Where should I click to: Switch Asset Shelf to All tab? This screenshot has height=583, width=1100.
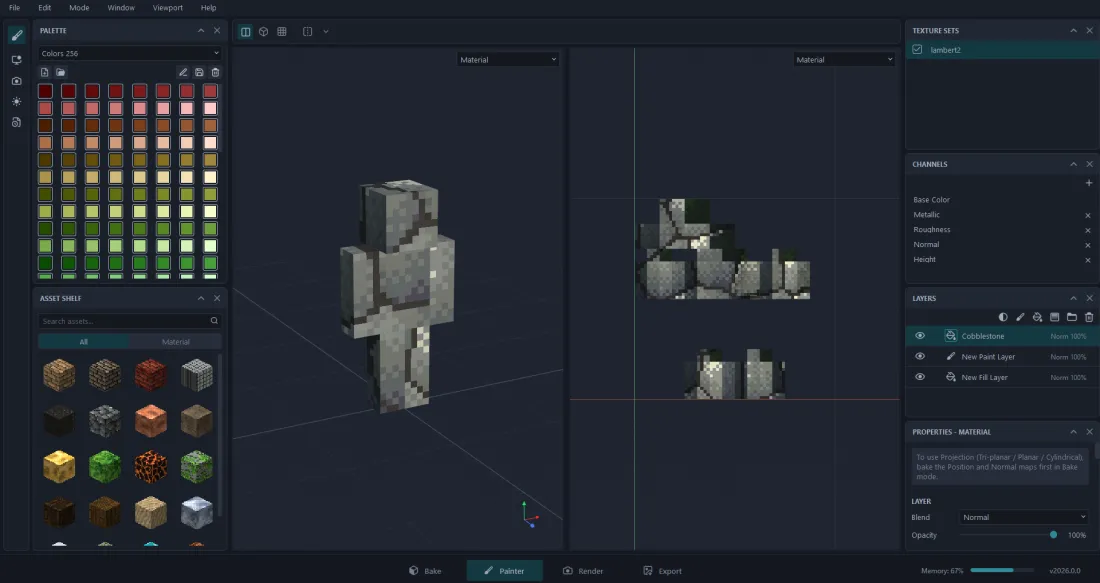click(x=83, y=342)
